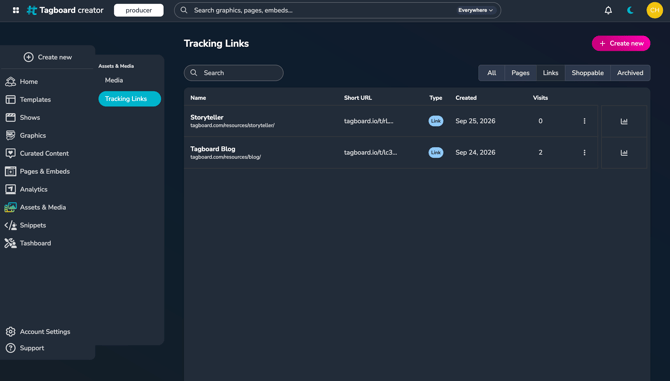Image resolution: width=670 pixels, height=381 pixels.
Task: Click the Tagboard hashtag logo
Action: (32, 10)
